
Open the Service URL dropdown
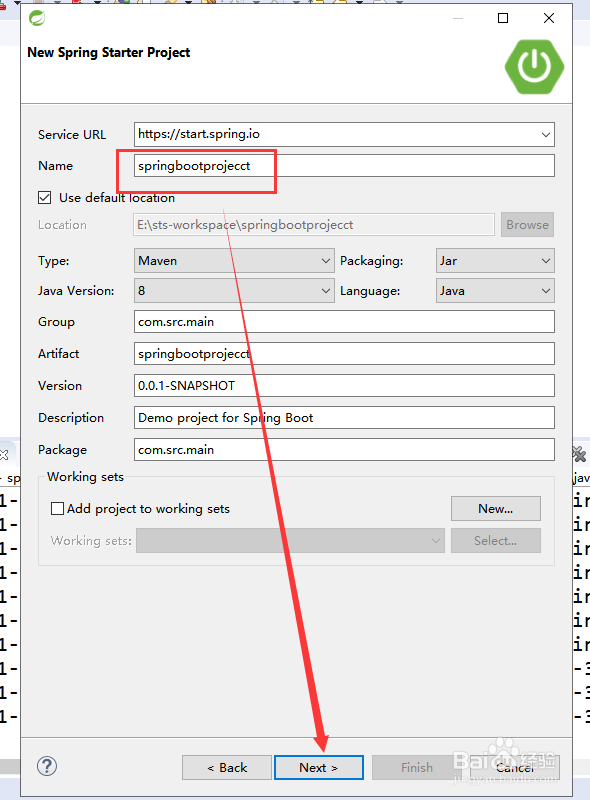click(546, 135)
